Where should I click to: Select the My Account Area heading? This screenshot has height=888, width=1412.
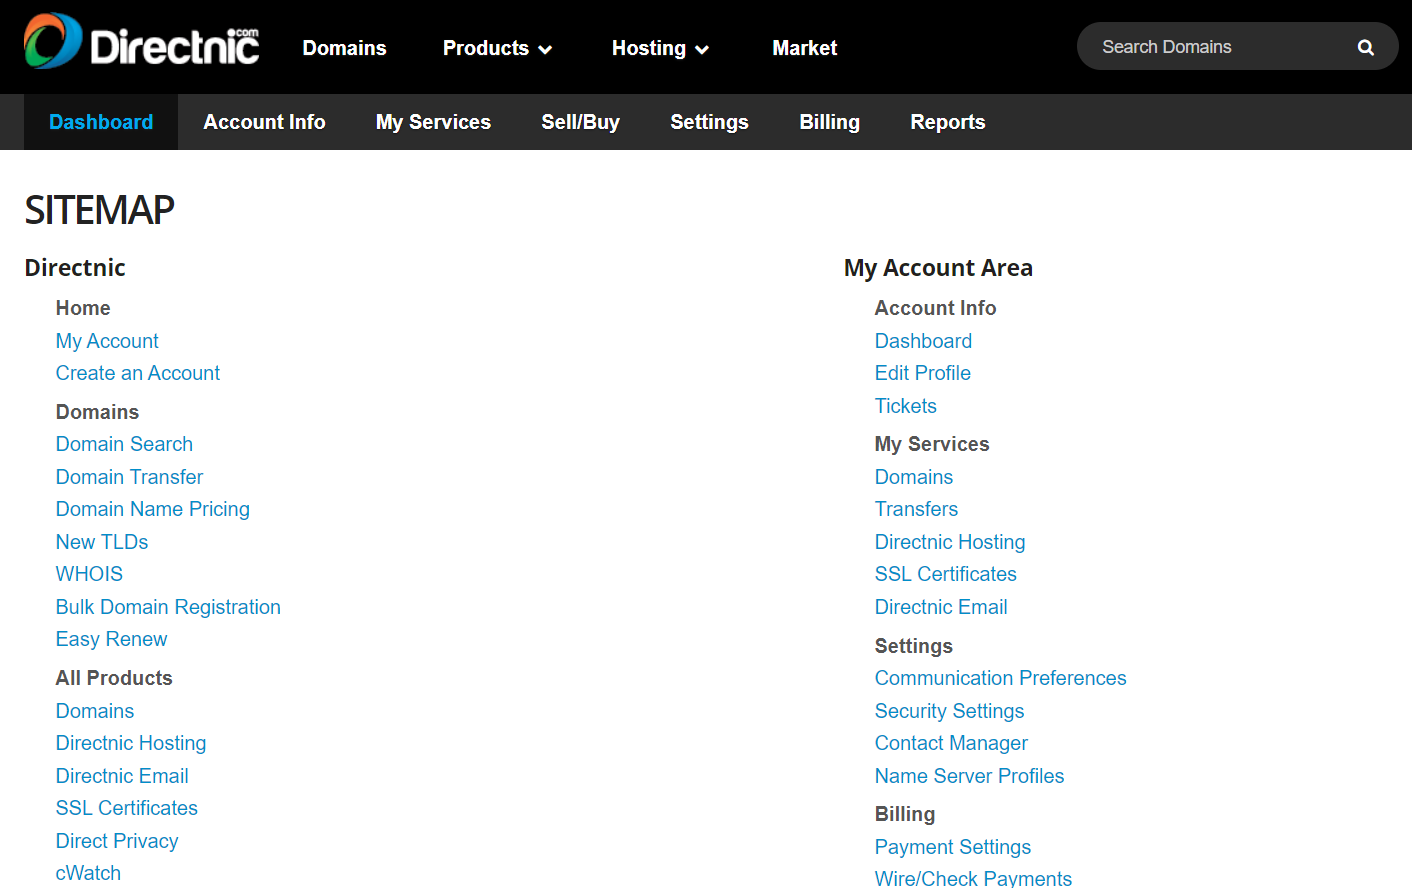(x=938, y=268)
